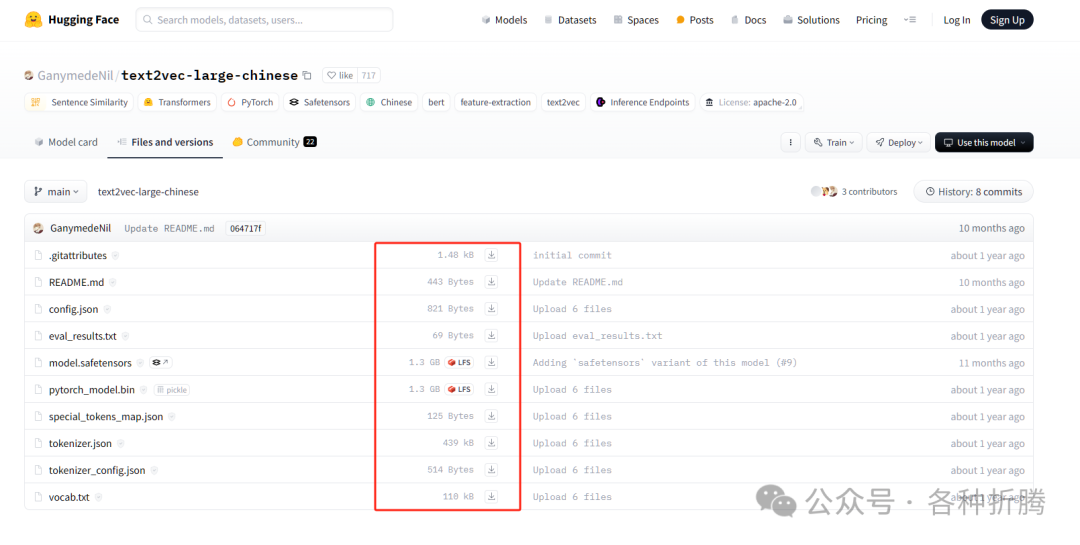Expand the Deploy dropdown
Screen dimensions: 1080x545
pyautogui.click(x=898, y=143)
